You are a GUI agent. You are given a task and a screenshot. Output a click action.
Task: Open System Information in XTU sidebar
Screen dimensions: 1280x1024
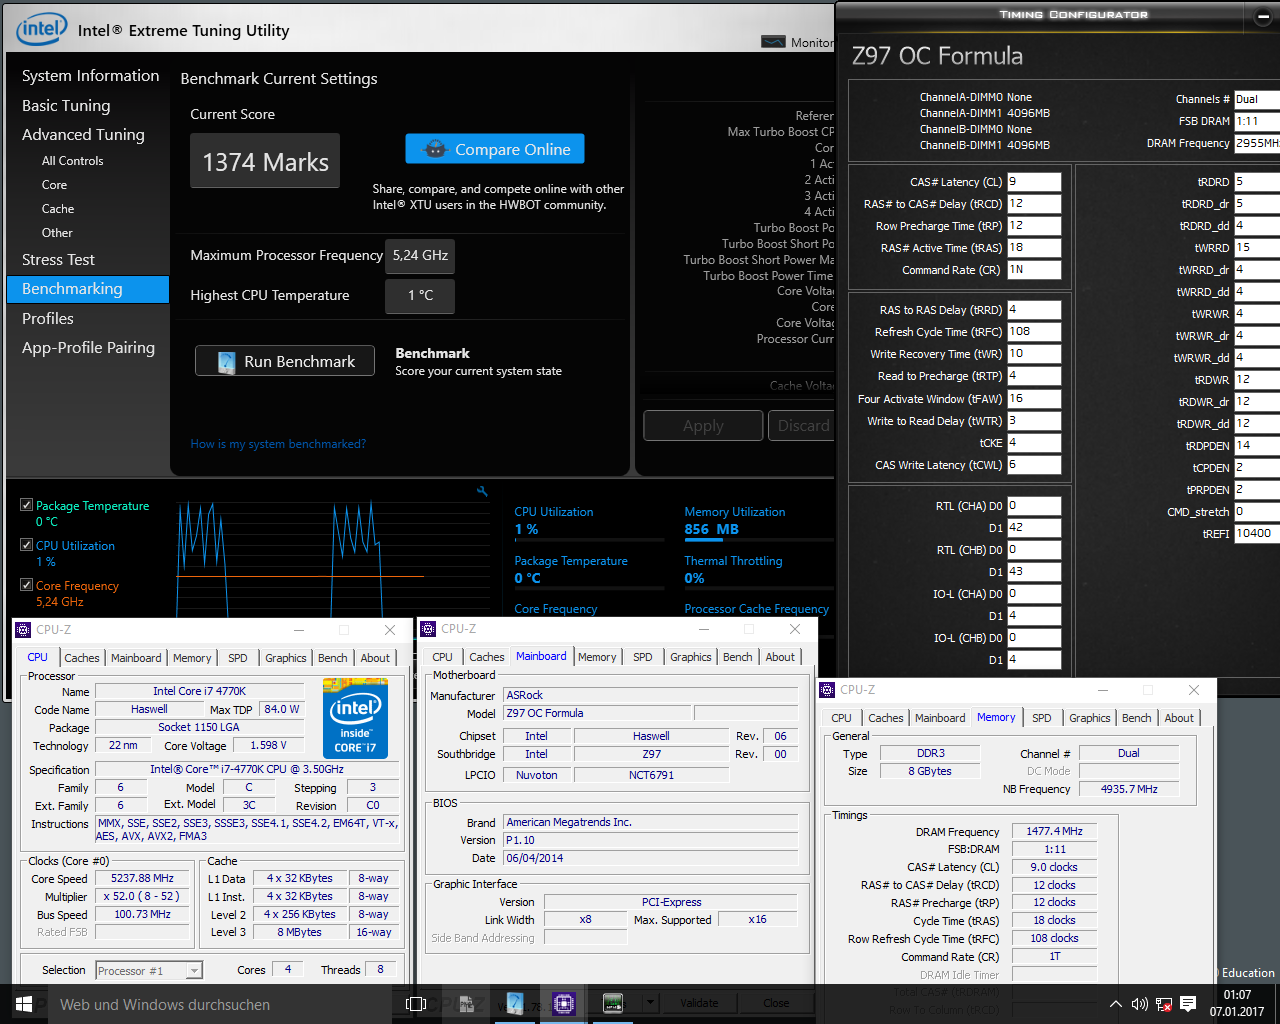pos(90,76)
